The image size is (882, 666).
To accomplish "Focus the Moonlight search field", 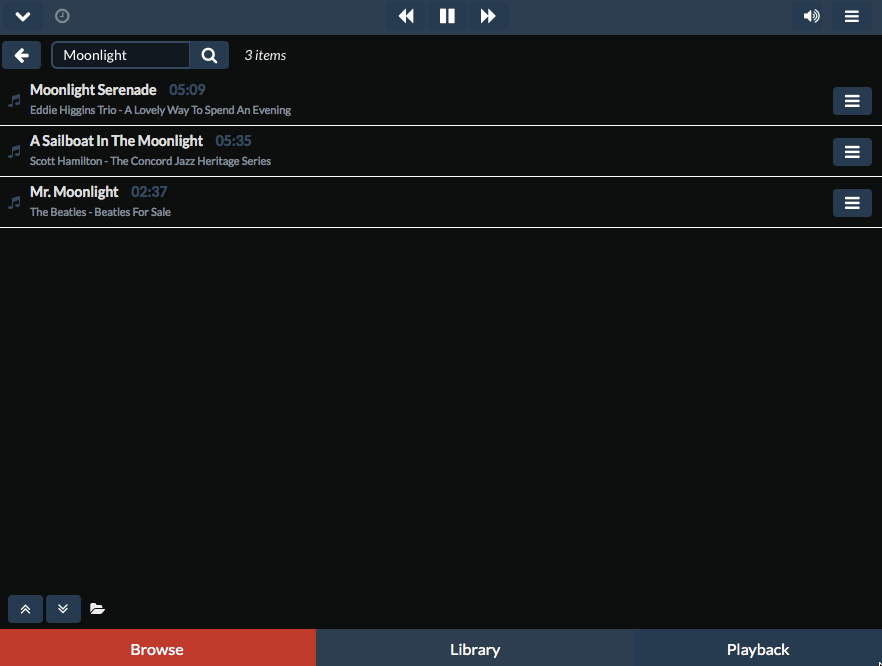I will coord(121,55).
